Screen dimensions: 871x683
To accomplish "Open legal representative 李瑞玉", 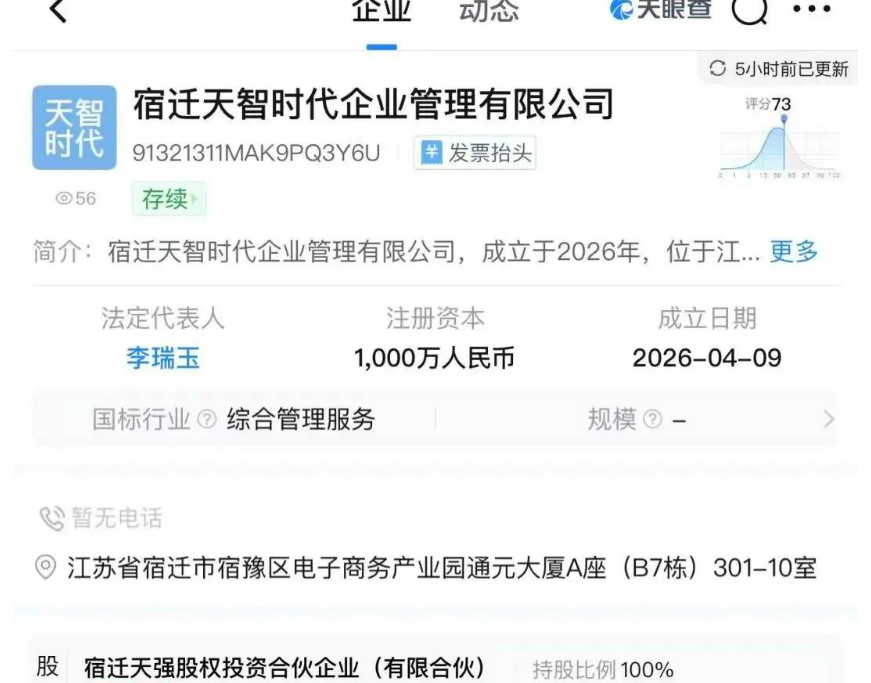I will pyautogui.click(x=163, y=358).
